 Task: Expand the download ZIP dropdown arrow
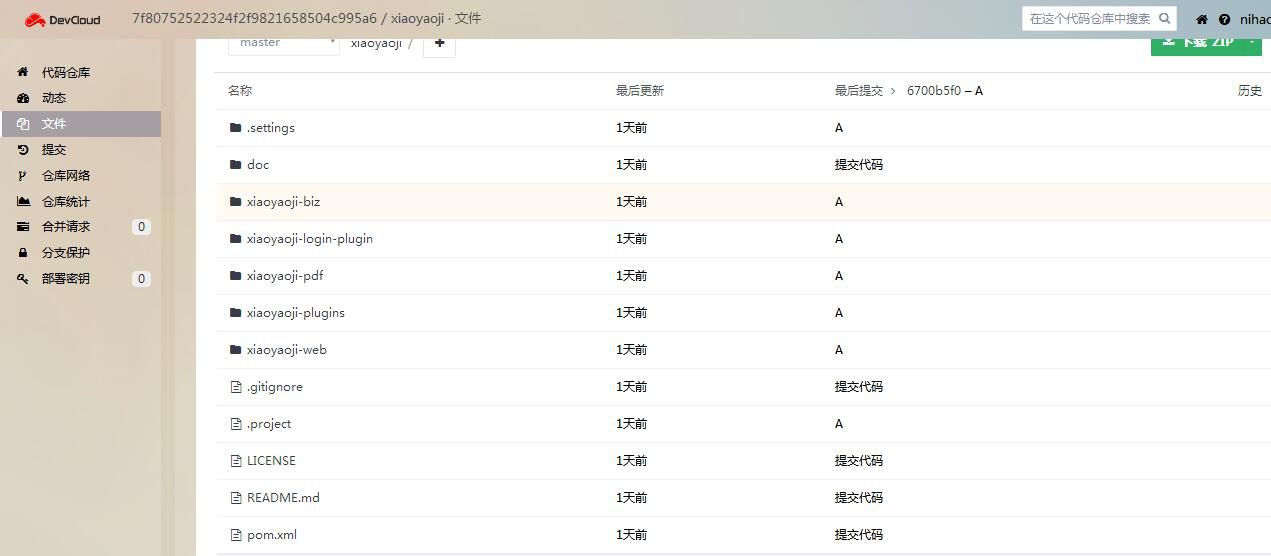(1252, 46)
